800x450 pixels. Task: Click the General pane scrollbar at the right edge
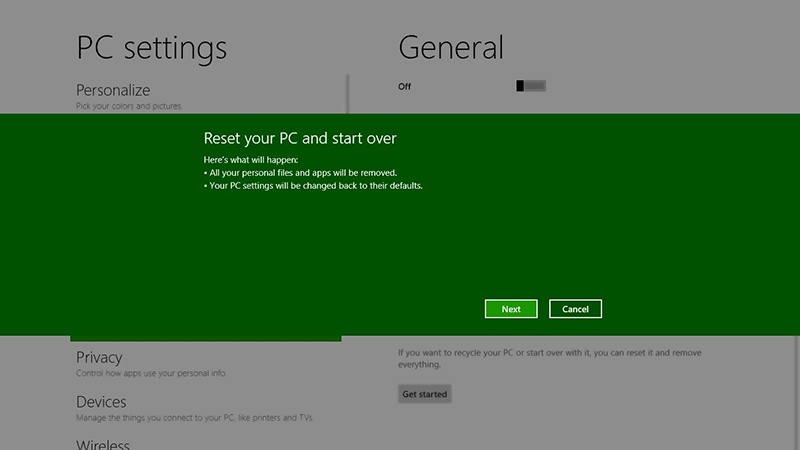click(796, 393)
